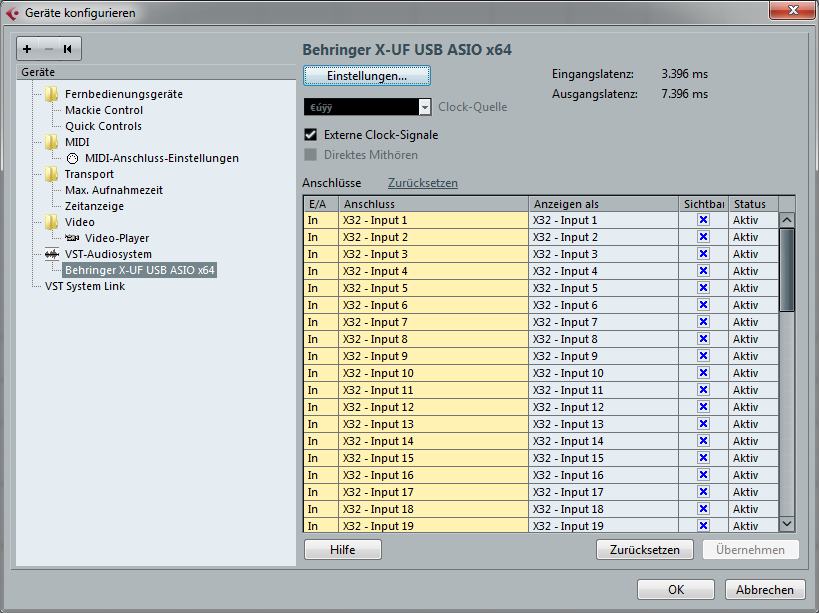The width and height of the screenshot is (819, 613).
Task: Click the E/A column header
Action: (x=321, y=204)
